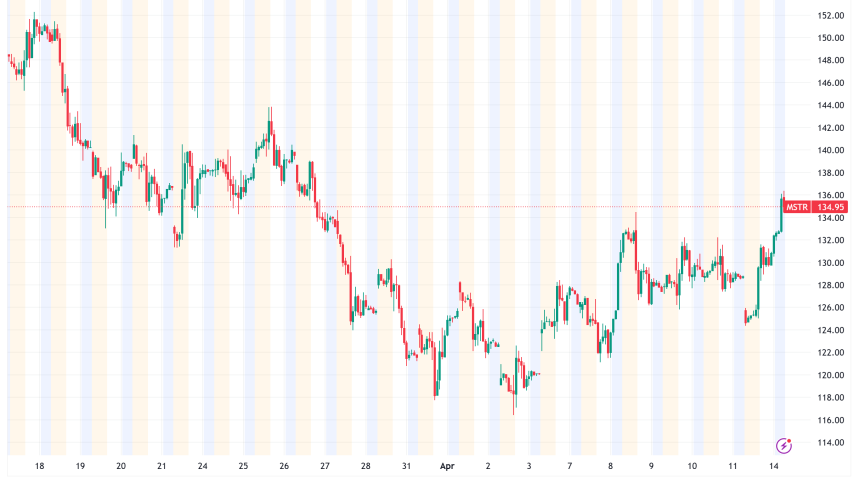
Task: Select date 18 on the time axis
Action: point(39,466)
